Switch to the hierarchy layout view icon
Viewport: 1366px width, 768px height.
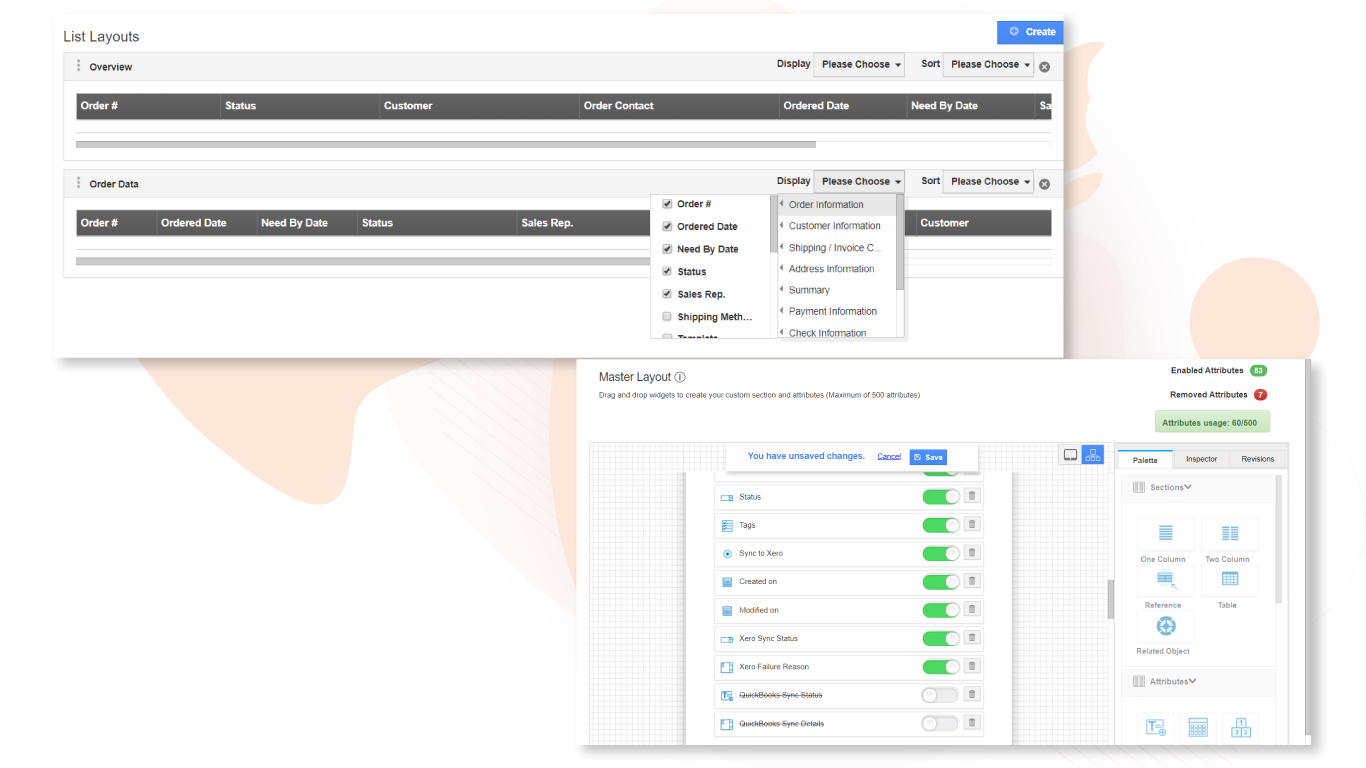[1092, 455]
